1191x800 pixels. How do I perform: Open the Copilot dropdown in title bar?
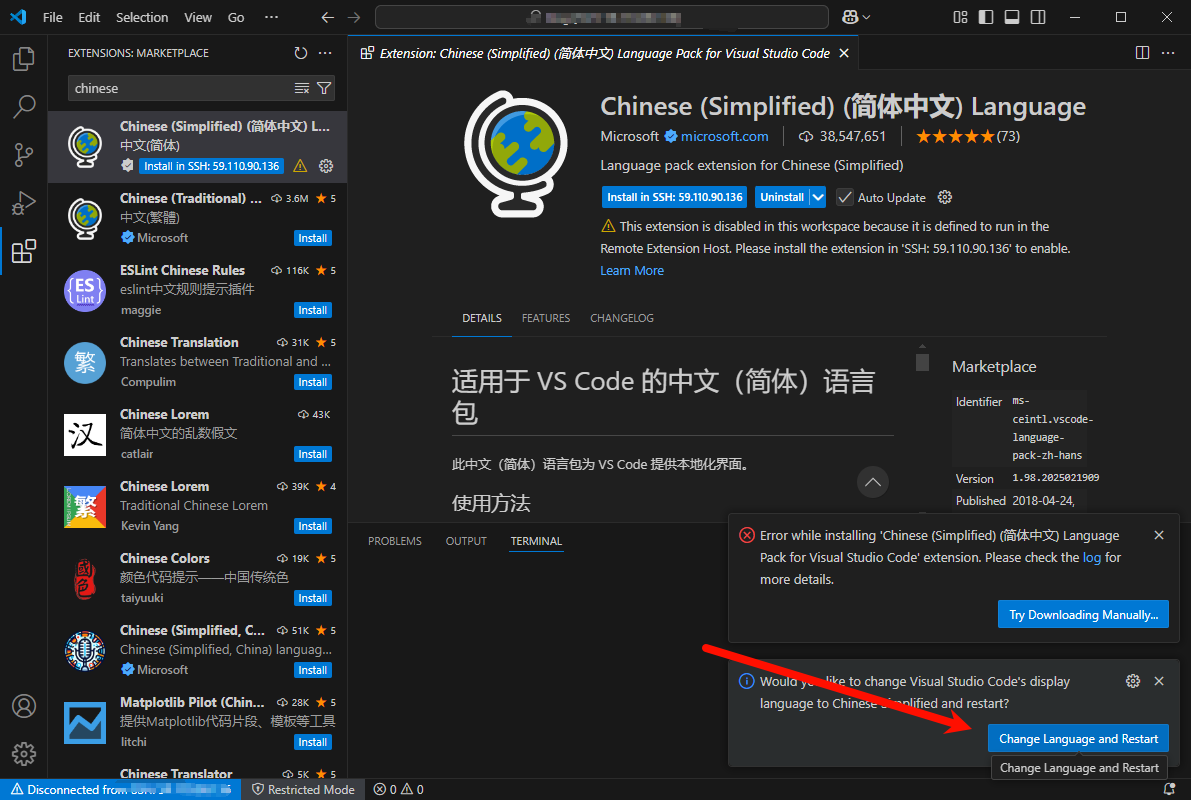856,17
